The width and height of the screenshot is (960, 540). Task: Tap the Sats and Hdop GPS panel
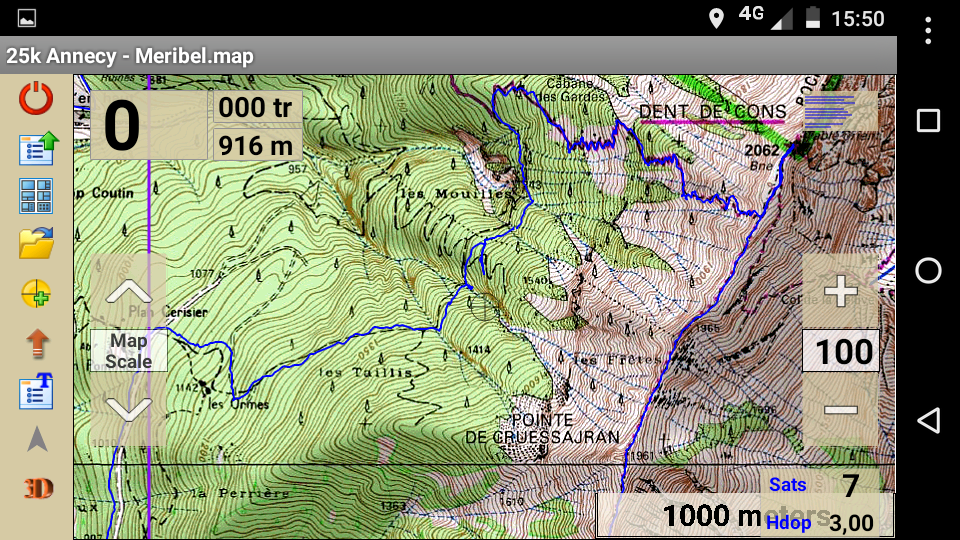[x=827, y=503]
